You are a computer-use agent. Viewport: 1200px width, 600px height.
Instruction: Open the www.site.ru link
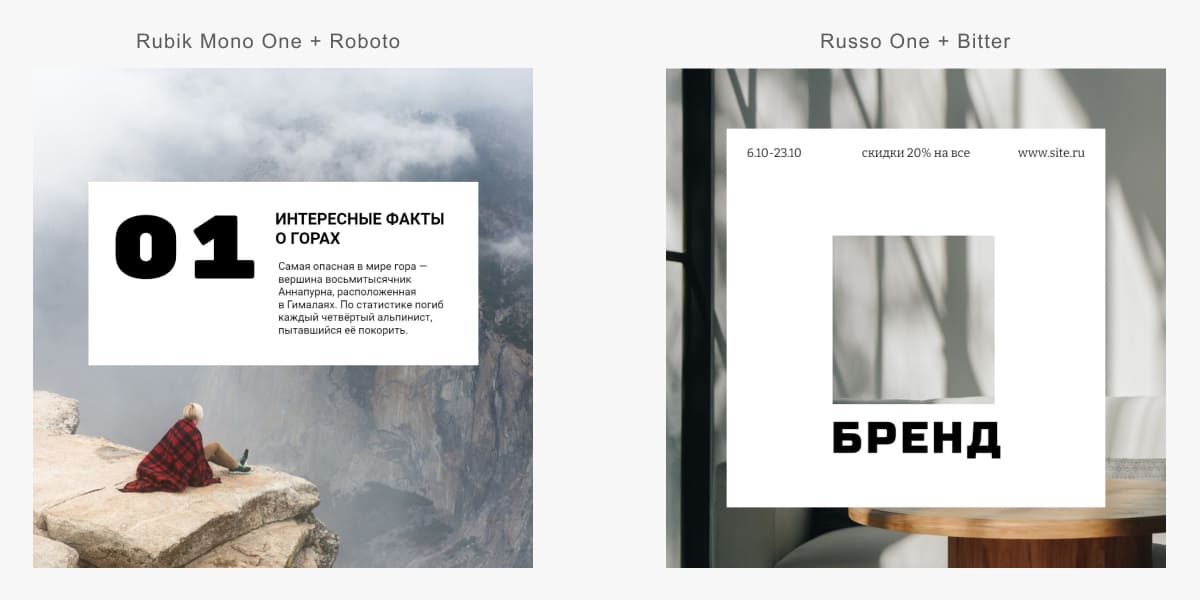coord(1051,153)
